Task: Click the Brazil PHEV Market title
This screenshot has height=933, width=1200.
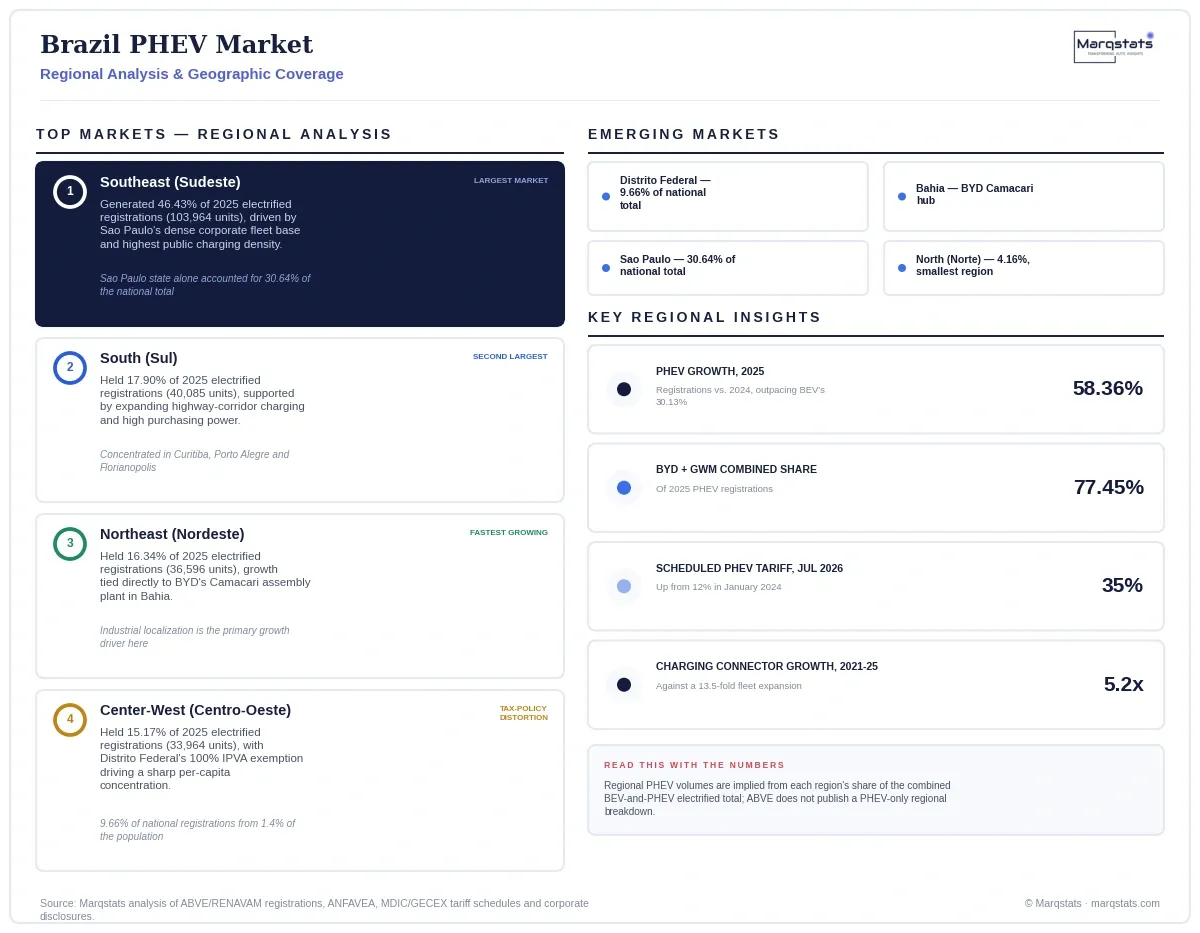Action: point(177,45)
